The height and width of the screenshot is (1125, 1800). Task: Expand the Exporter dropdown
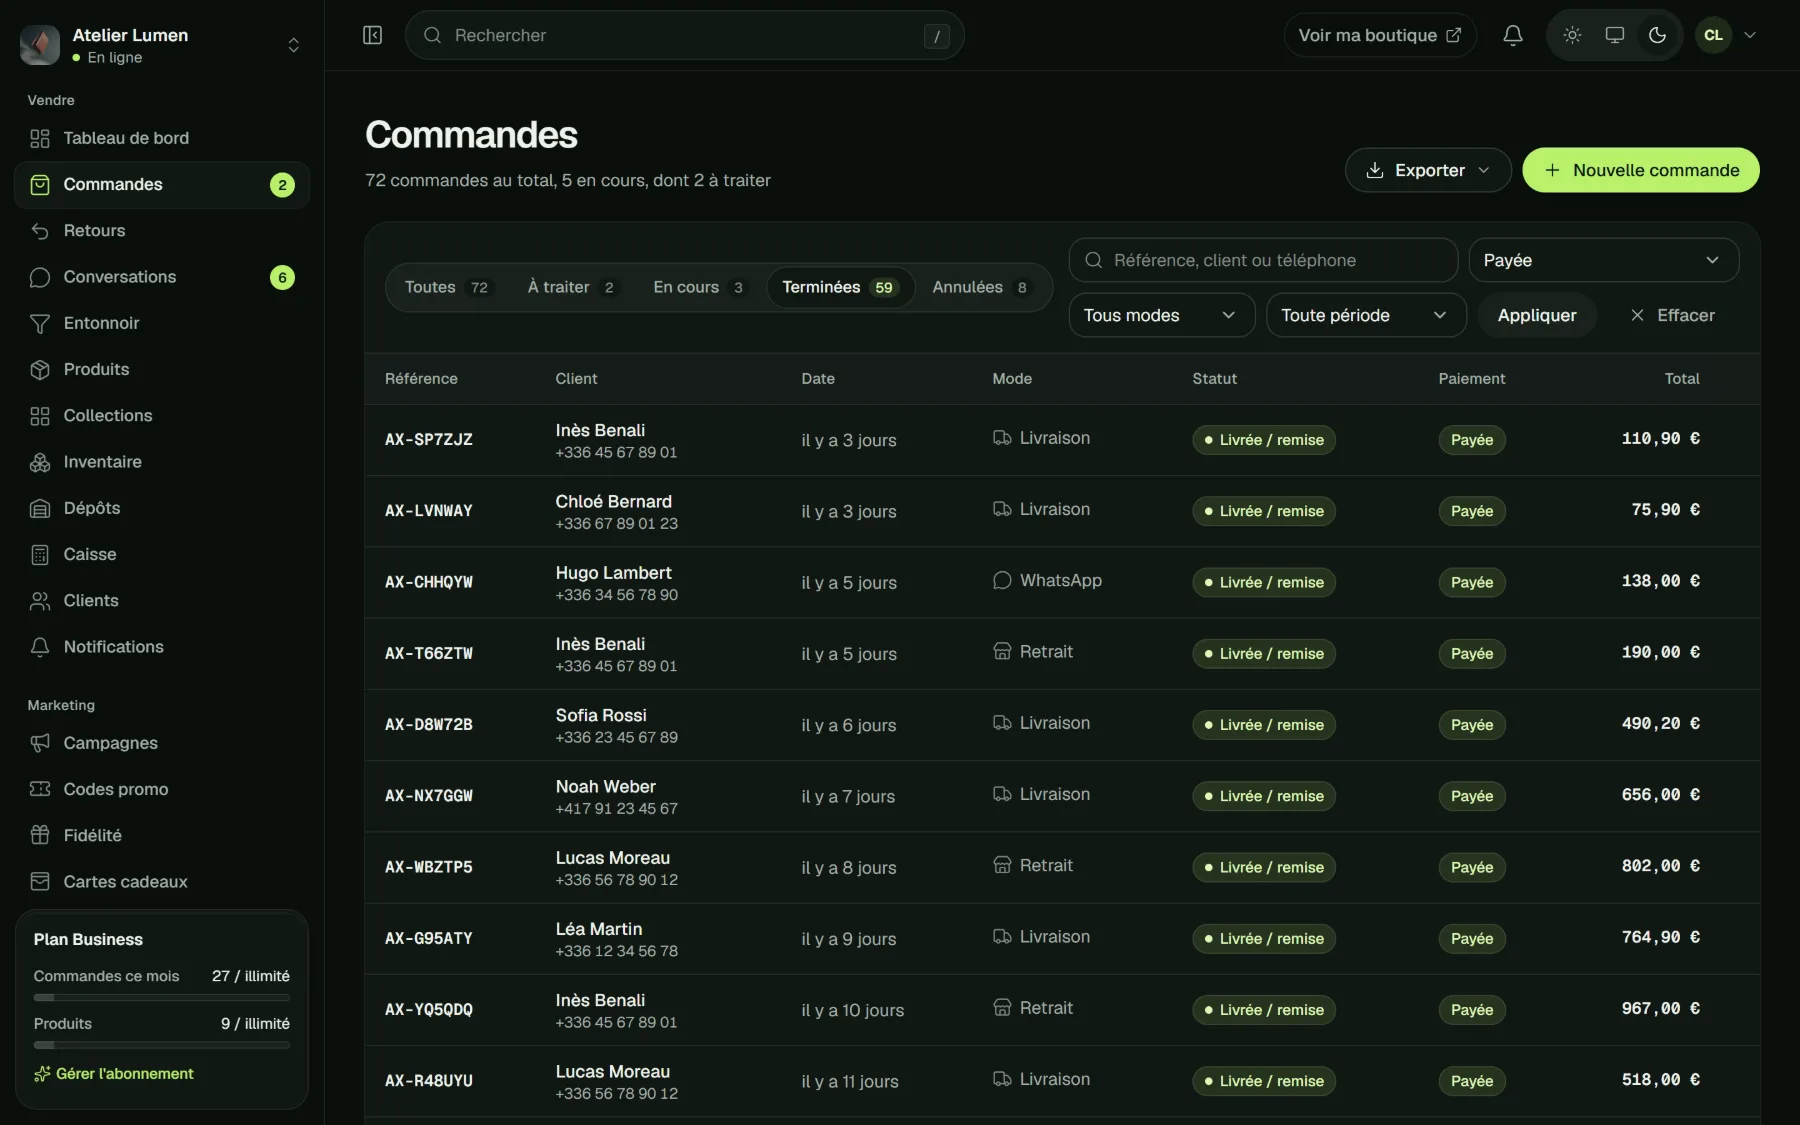point(1427,170)
